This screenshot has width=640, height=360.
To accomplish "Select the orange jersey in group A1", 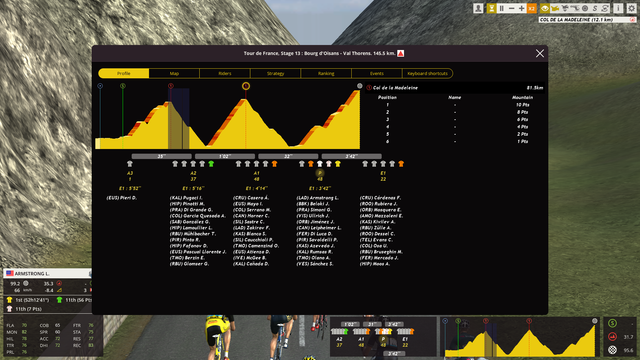I will (x=274, y=164).
